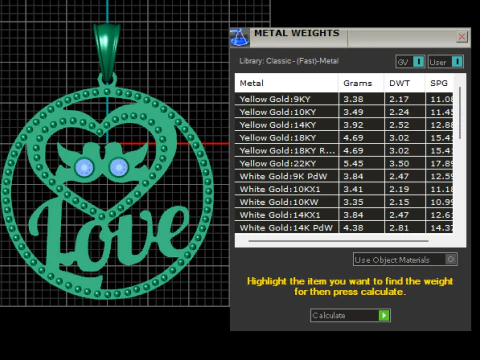Viewport: 480px width, 360px height.
Task: Select White Gold:9K PdW row
Action: 344,176
